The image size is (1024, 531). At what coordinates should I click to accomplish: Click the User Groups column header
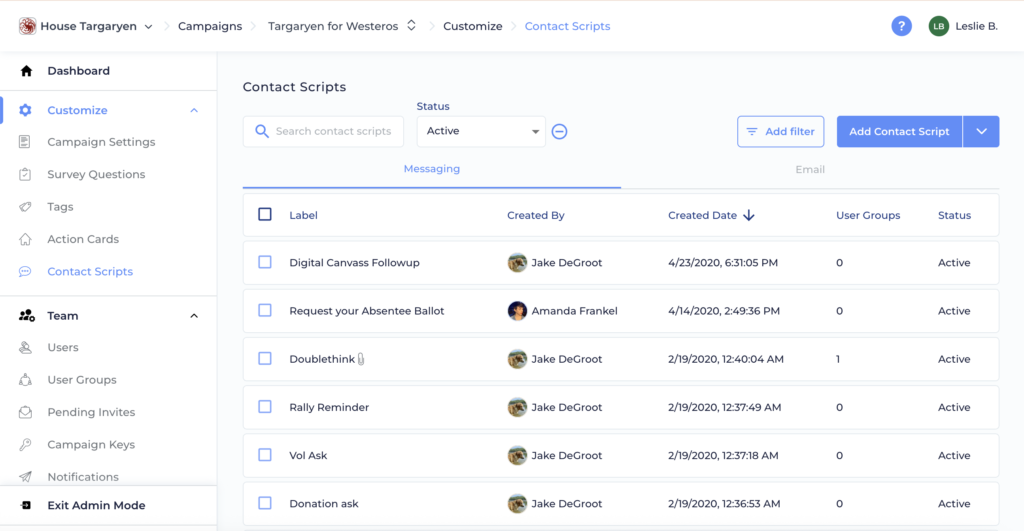click(868, 215)
